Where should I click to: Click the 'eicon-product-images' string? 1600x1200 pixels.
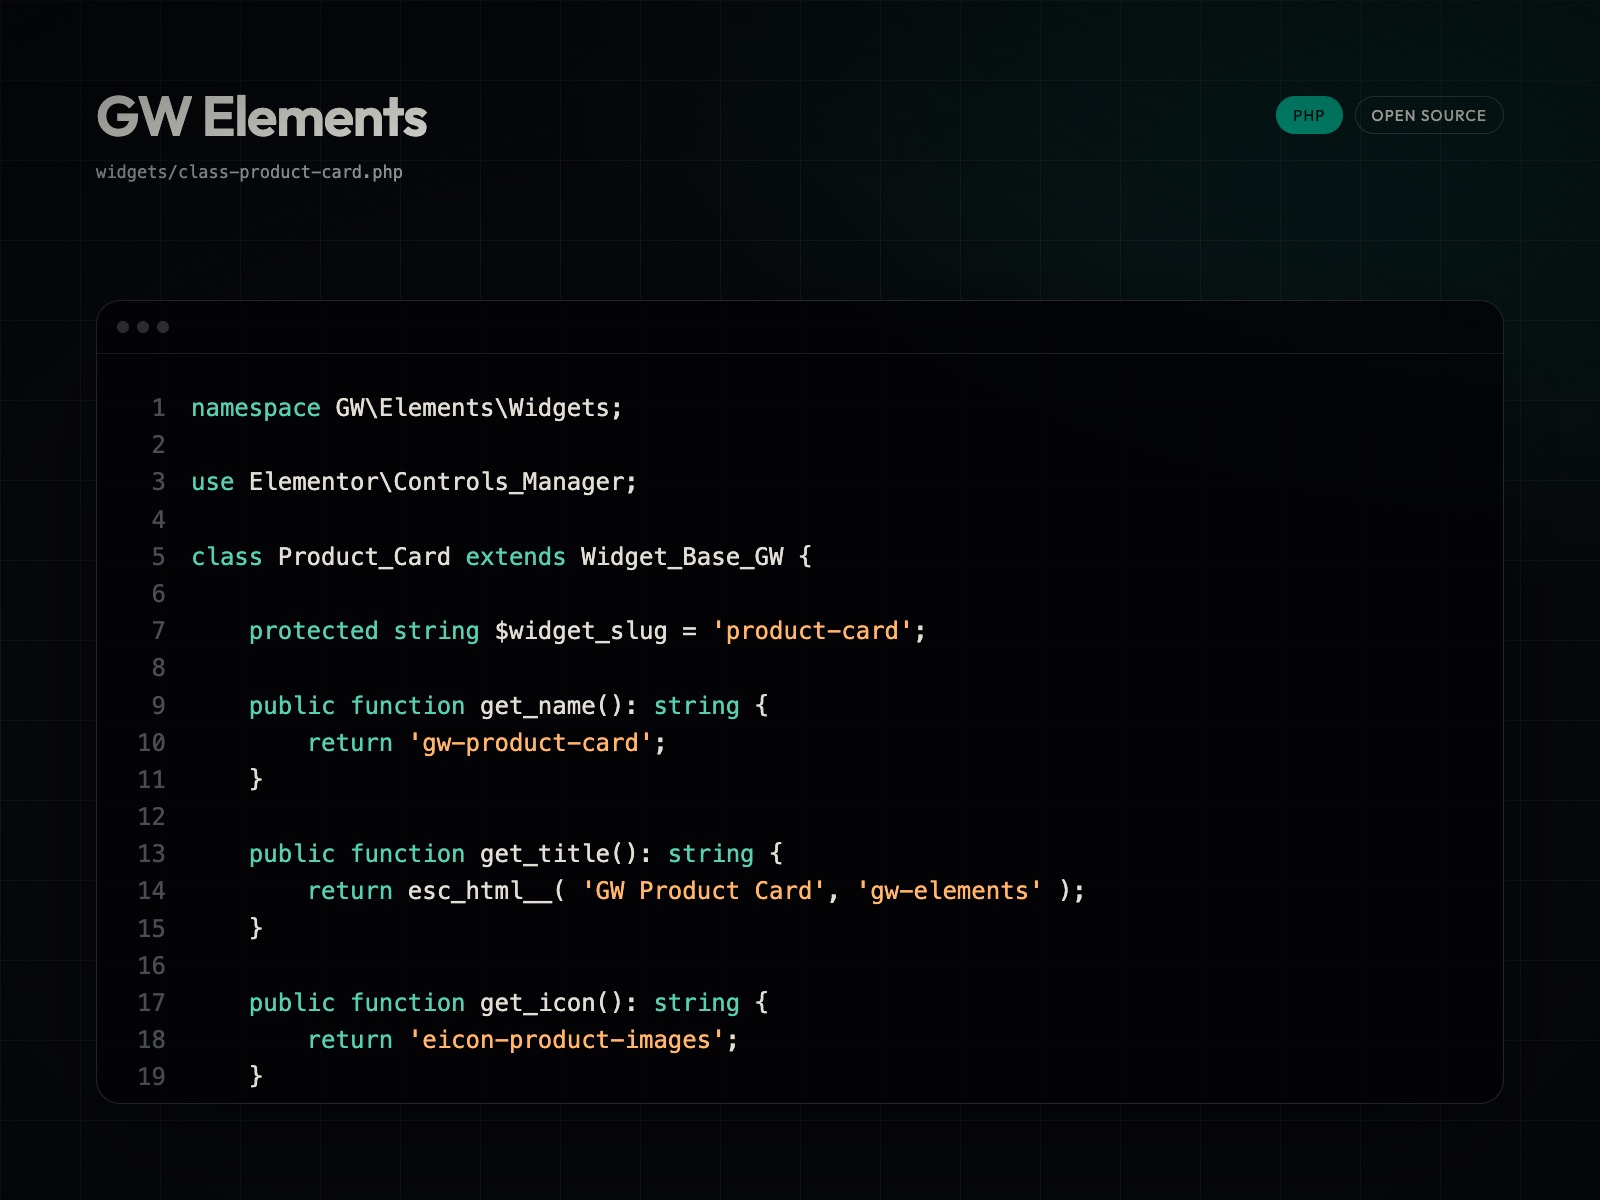(566, 1040)
